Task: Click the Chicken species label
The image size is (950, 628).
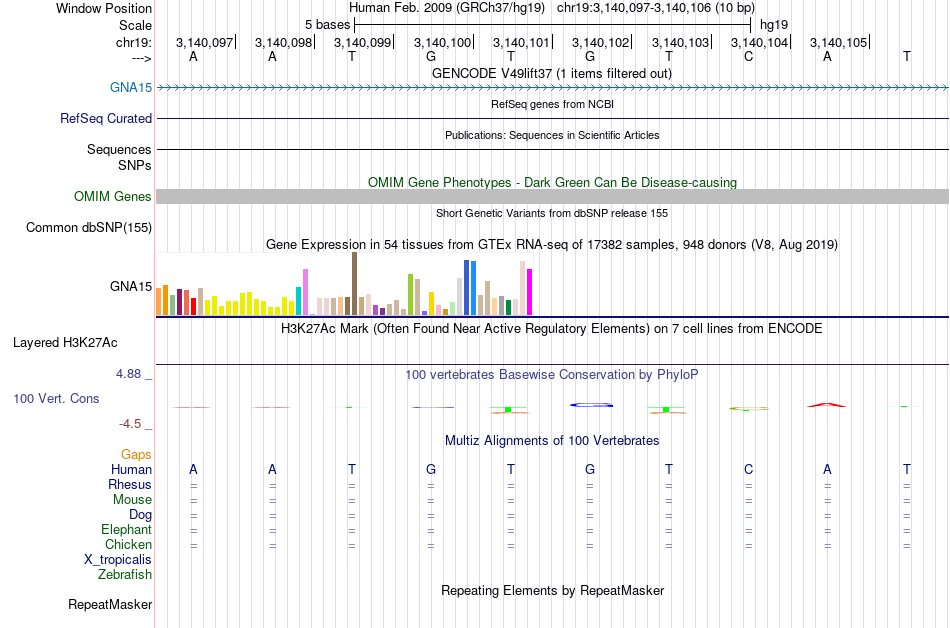Action: point(128,544)
